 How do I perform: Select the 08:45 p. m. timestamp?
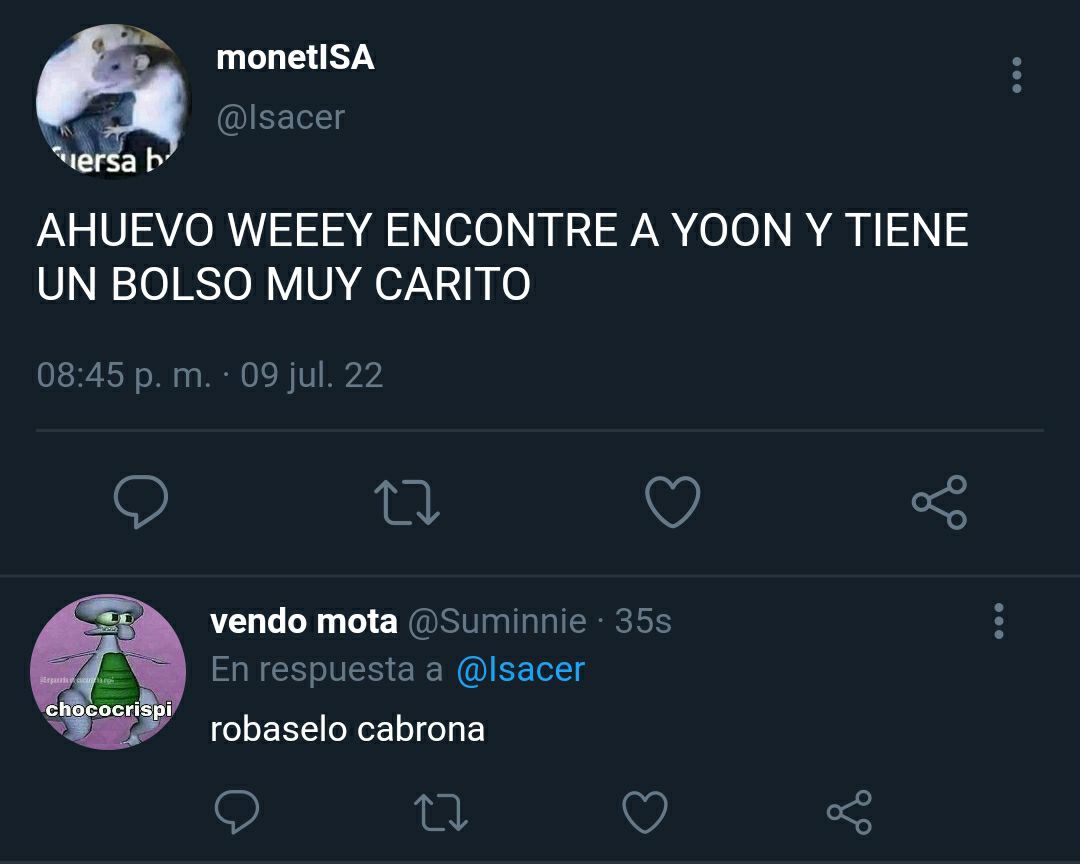pos(124,376)
